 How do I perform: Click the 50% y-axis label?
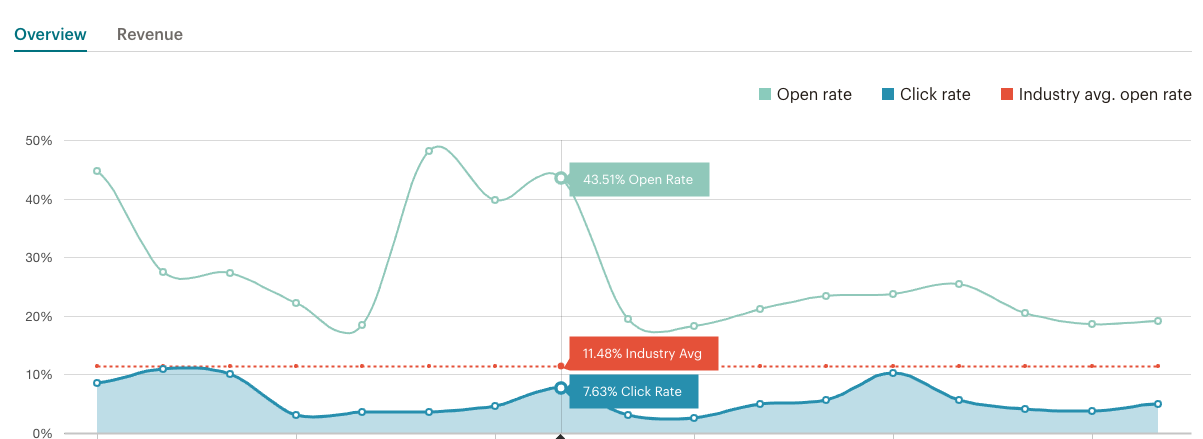[x=39, y=141]
